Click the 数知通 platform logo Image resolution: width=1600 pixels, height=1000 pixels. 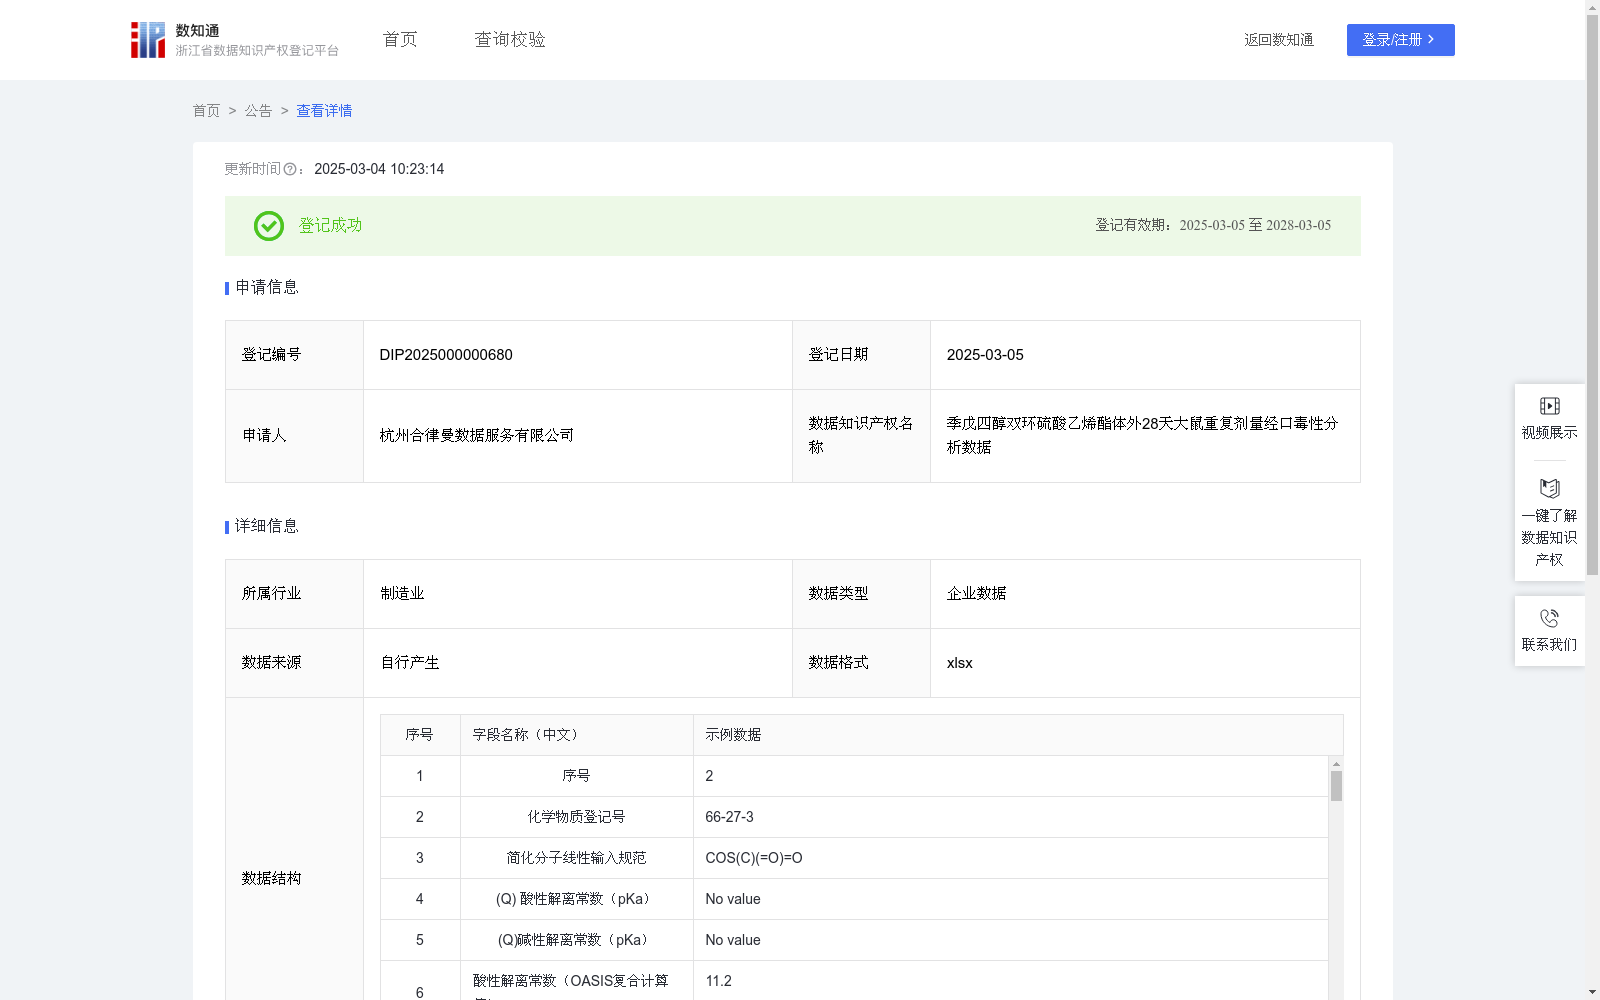point(234,40)
